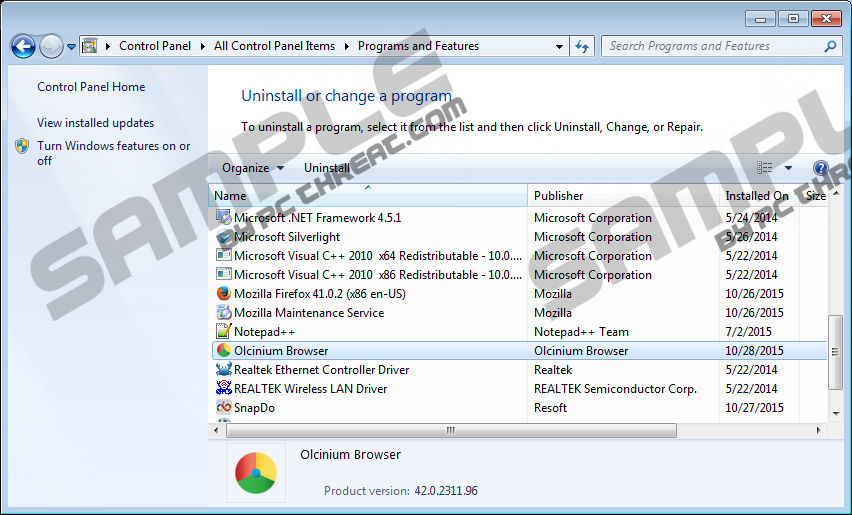This screenshot has width=852, height=515.
Task: Select Realtek Ethernet Controller Driver entry
Action: pos(321,370)
